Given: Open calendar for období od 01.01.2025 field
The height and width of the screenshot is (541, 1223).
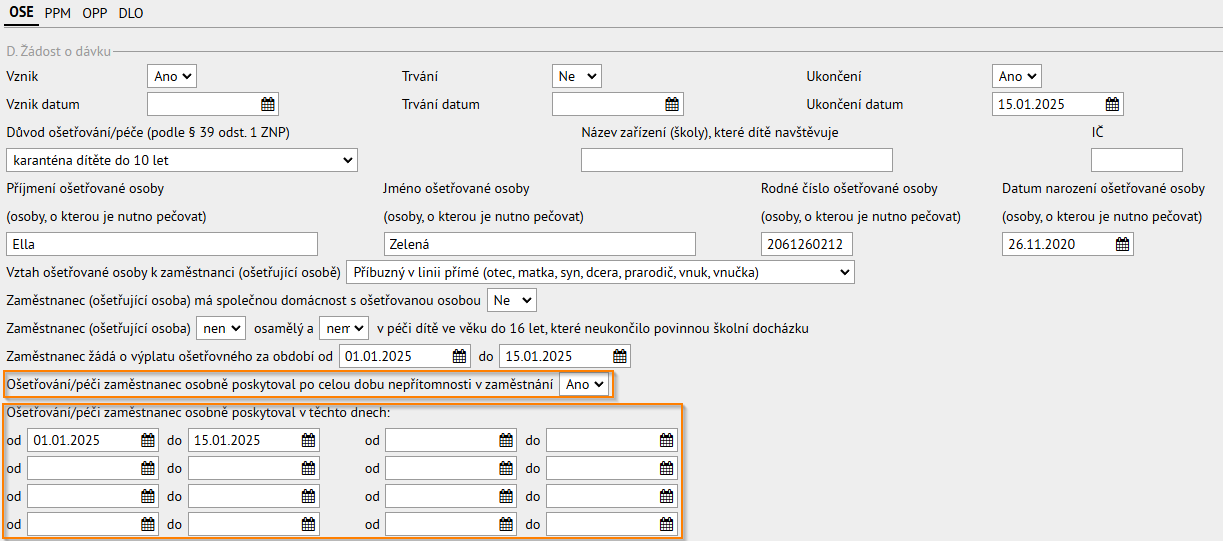Looking at the screenshot, I should 459,356.
